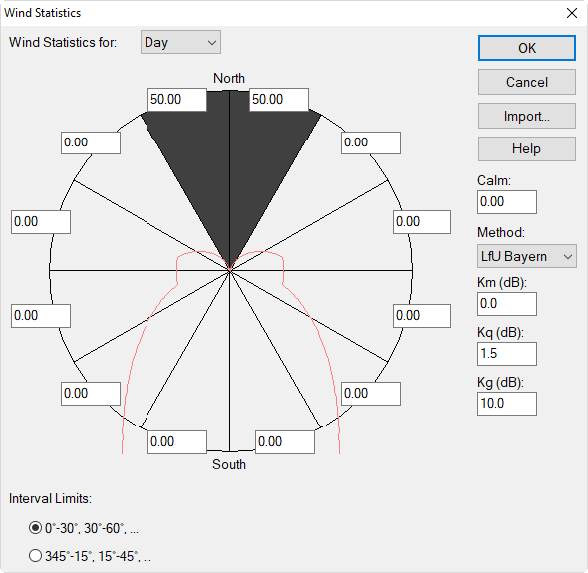Click the dark filled north wind sector
588x573 pixels.
pyautogui.click(x=230, y=169)
